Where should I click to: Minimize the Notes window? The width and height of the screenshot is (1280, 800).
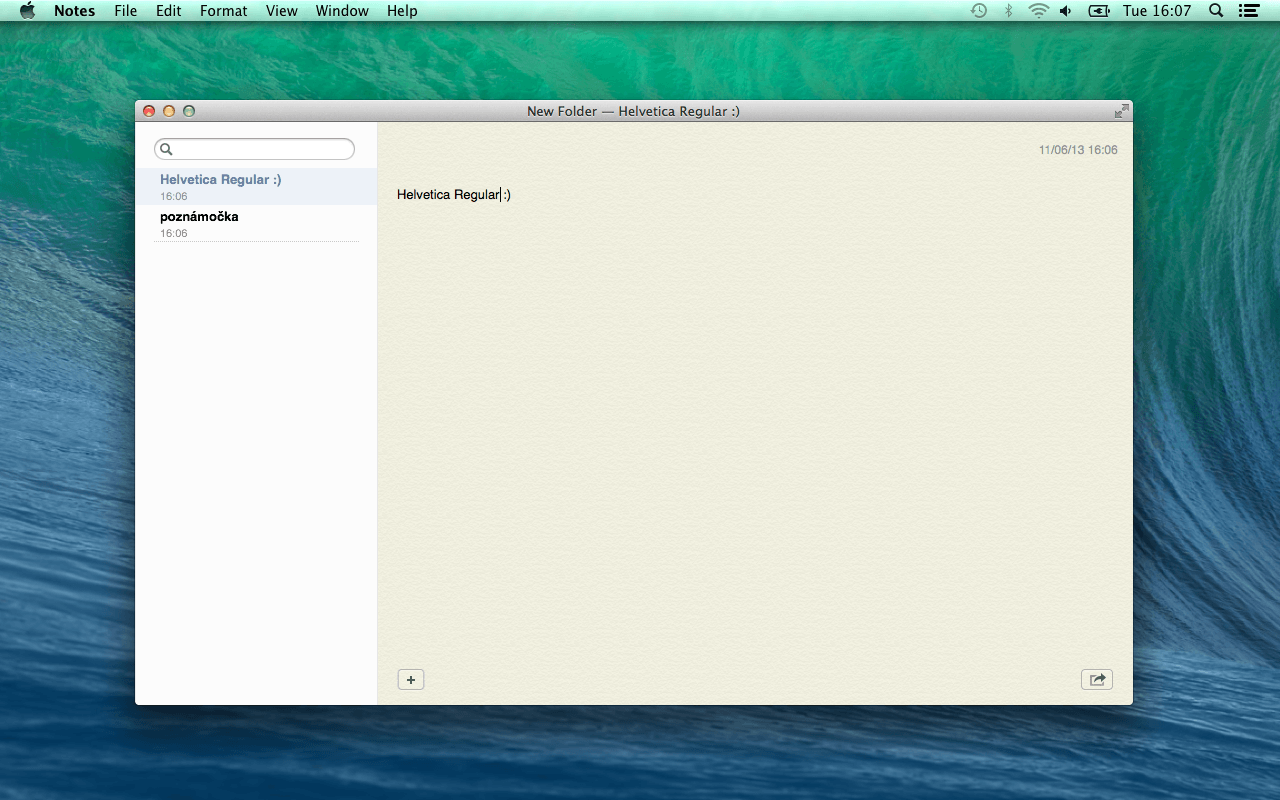pyautogui.click(x=169, y=111)
